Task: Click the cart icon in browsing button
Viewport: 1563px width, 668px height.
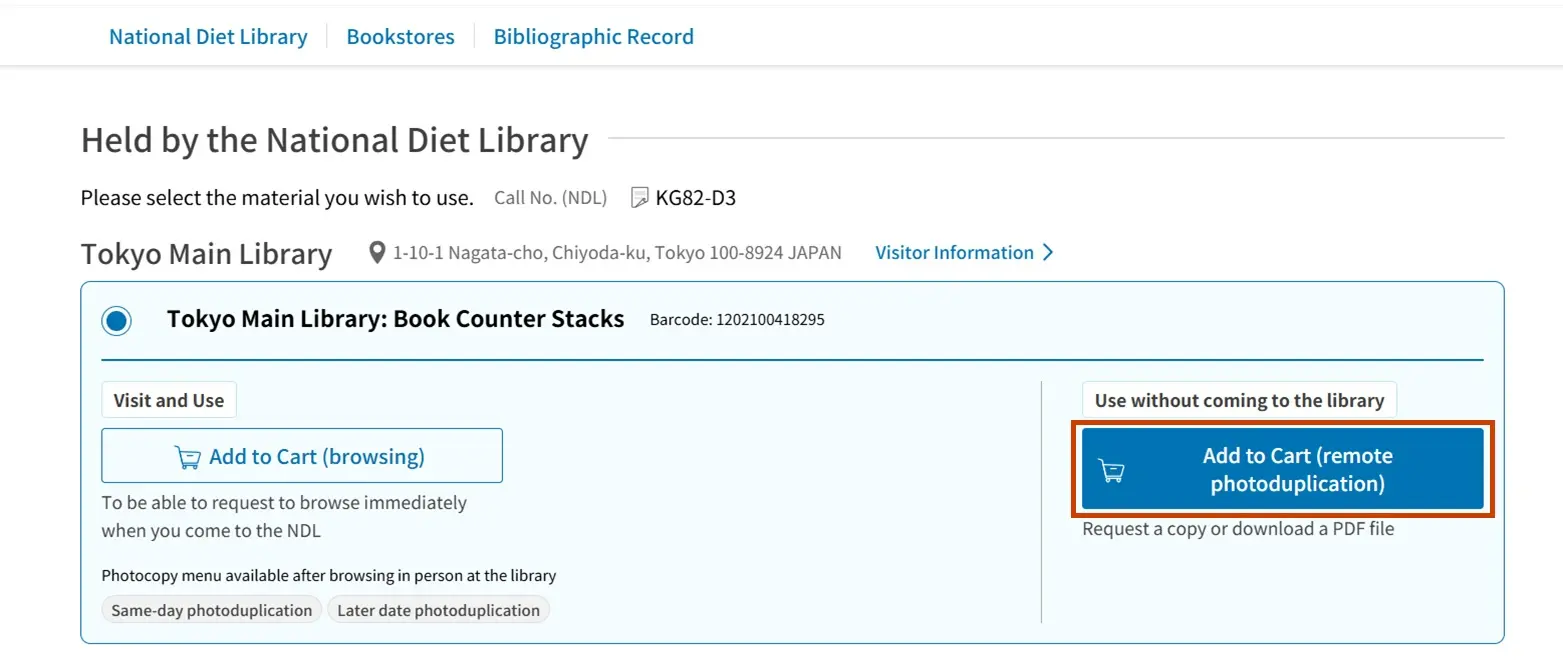Action: [x=188, y=458]
